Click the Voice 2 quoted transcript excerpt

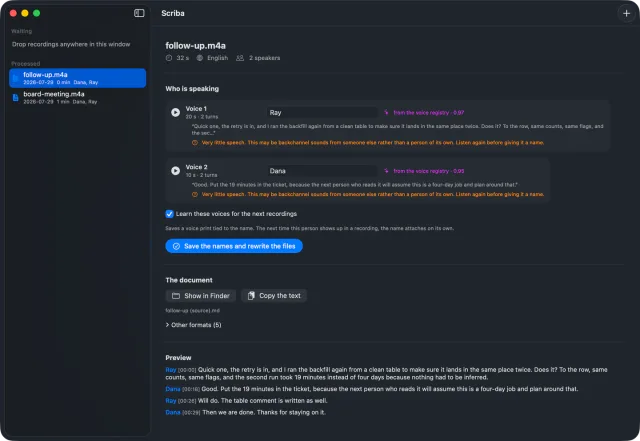tap(355, 185)
